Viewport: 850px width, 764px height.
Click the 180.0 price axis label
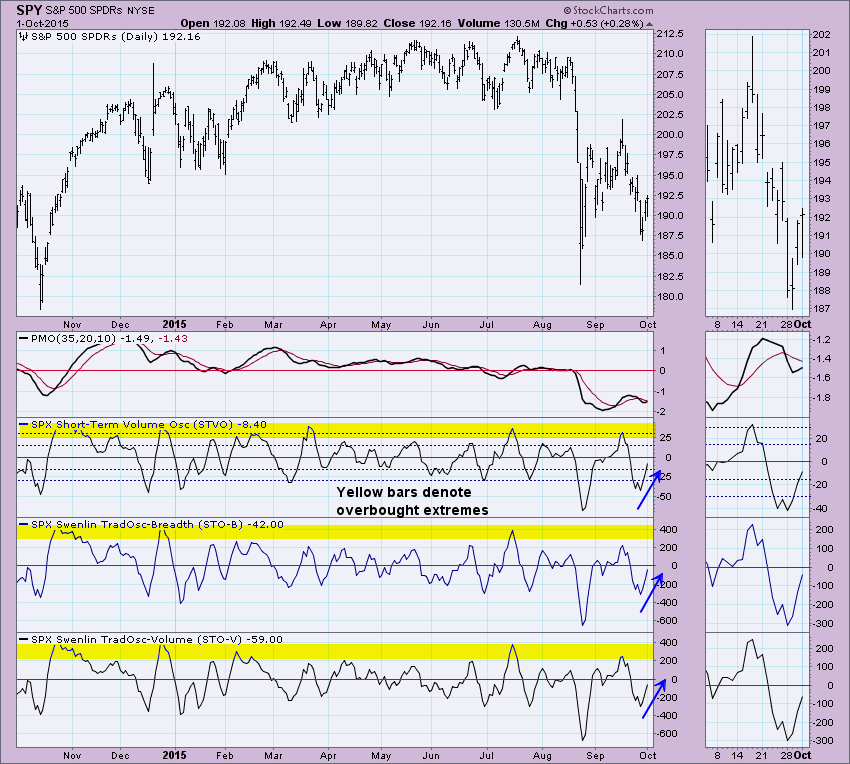click(x=670, y=297)
